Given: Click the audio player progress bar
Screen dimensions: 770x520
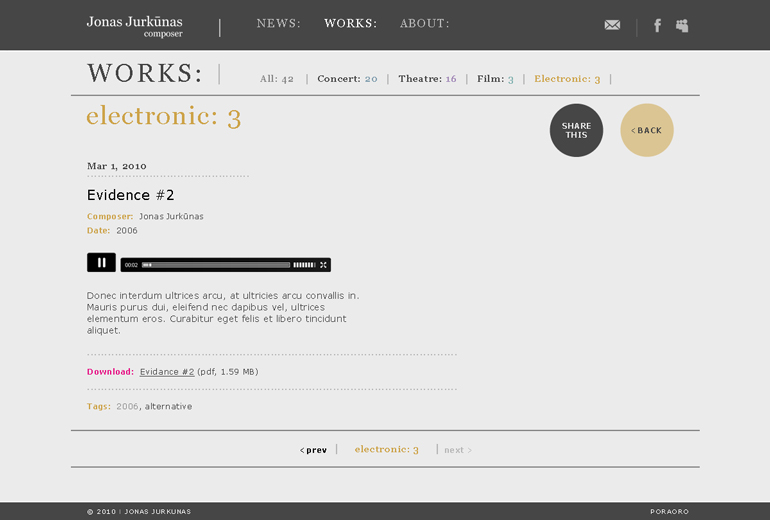Looking at the screenshot, I should coord(216,265).
